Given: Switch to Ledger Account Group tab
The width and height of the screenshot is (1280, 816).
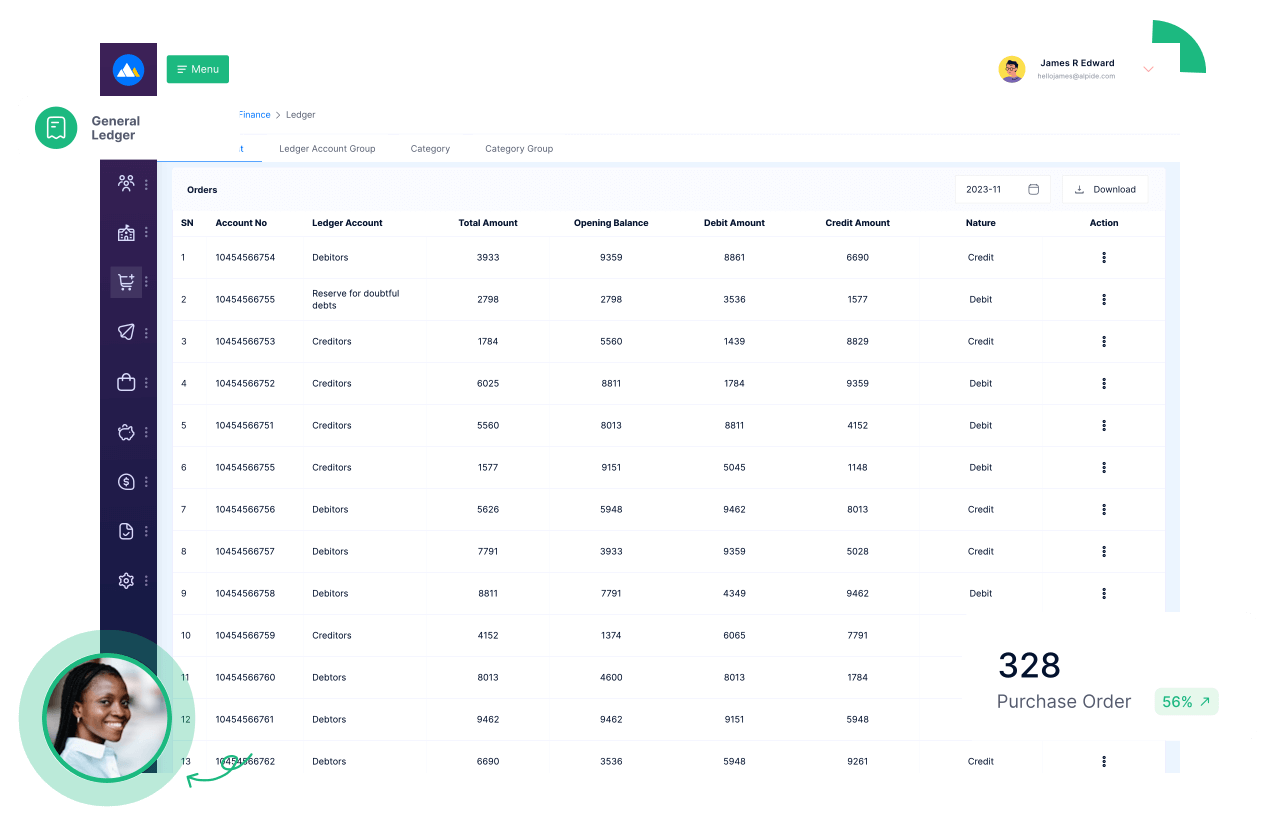Looking at the screenshot, I should 327,149.
